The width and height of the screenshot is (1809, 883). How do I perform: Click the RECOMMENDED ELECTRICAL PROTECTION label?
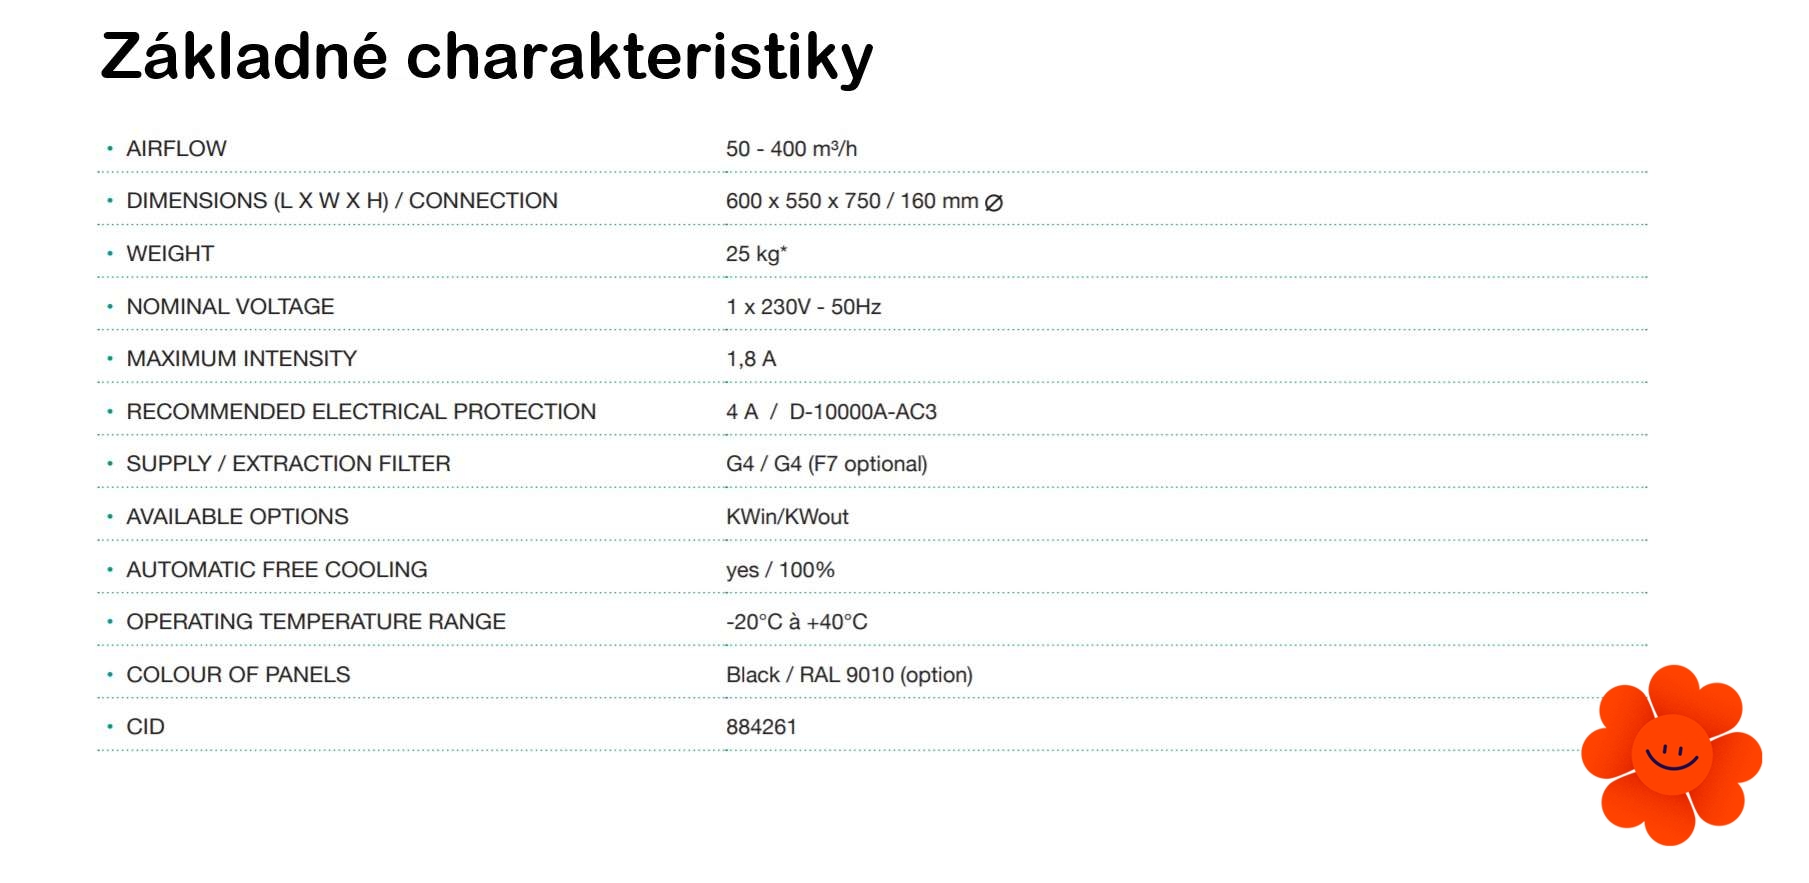(361, 412)
